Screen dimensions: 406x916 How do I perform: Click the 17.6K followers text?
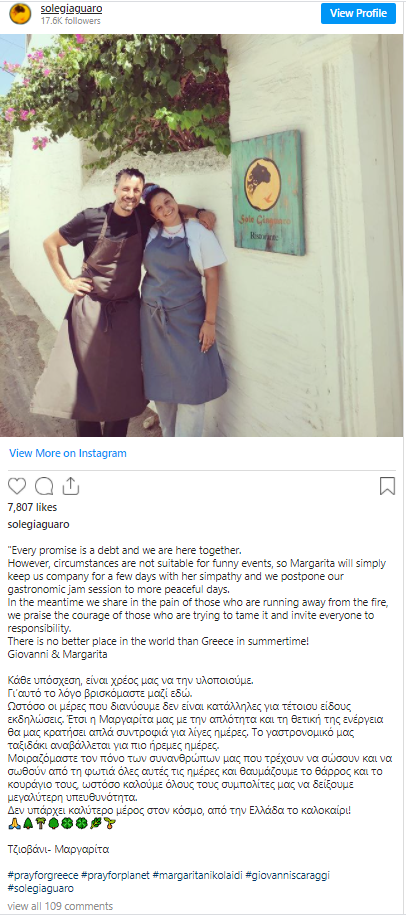[x=71, y=20]
